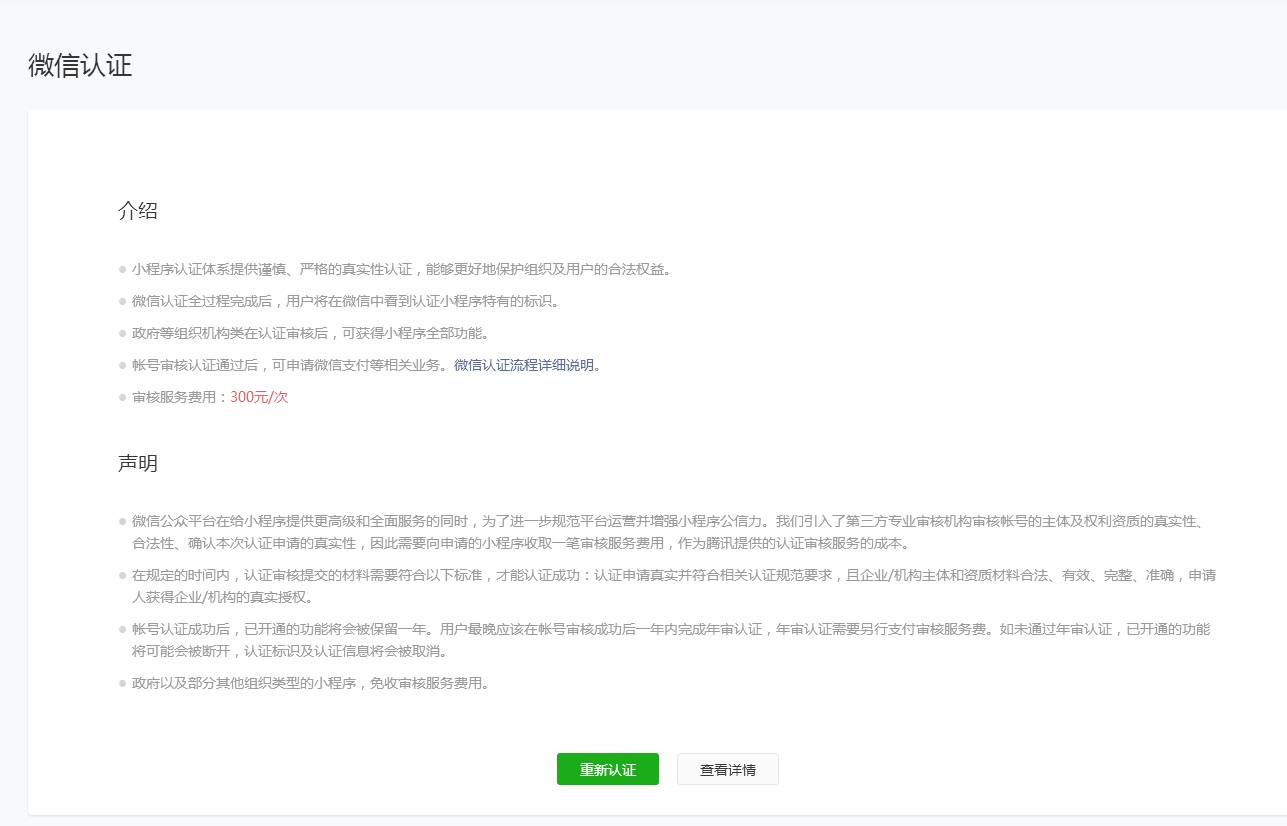Click the 声明 section heading

point(138,464)
